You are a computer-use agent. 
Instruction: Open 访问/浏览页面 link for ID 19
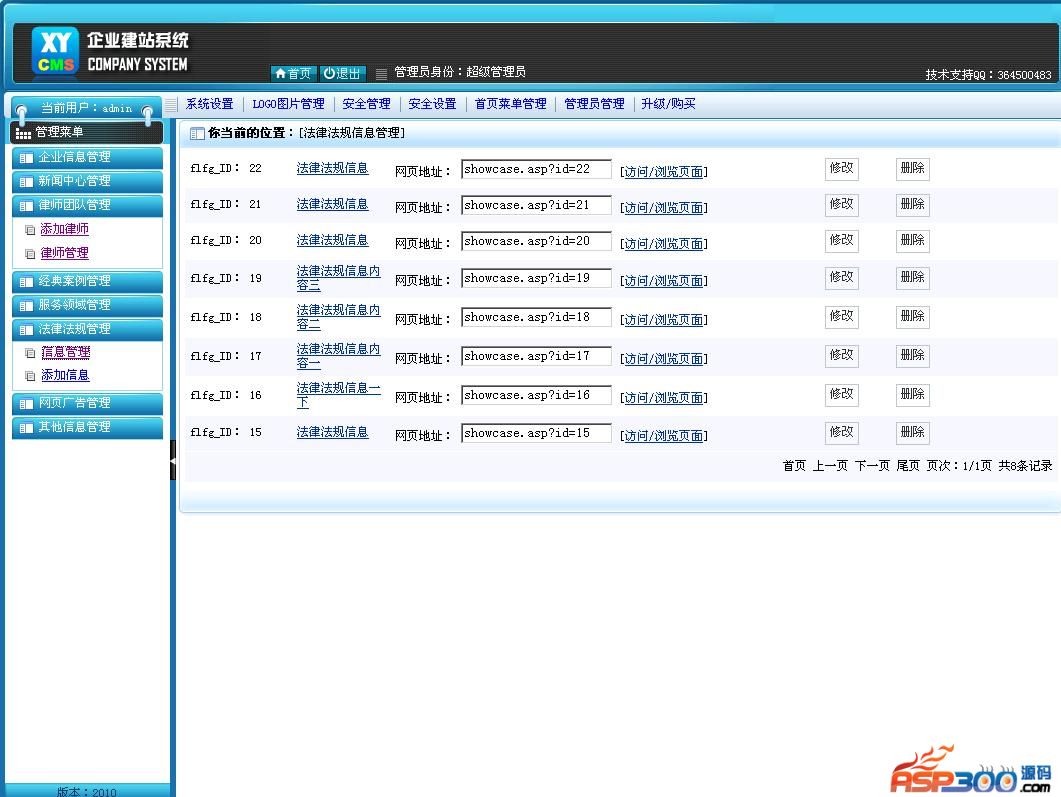(x=664, y=281)
